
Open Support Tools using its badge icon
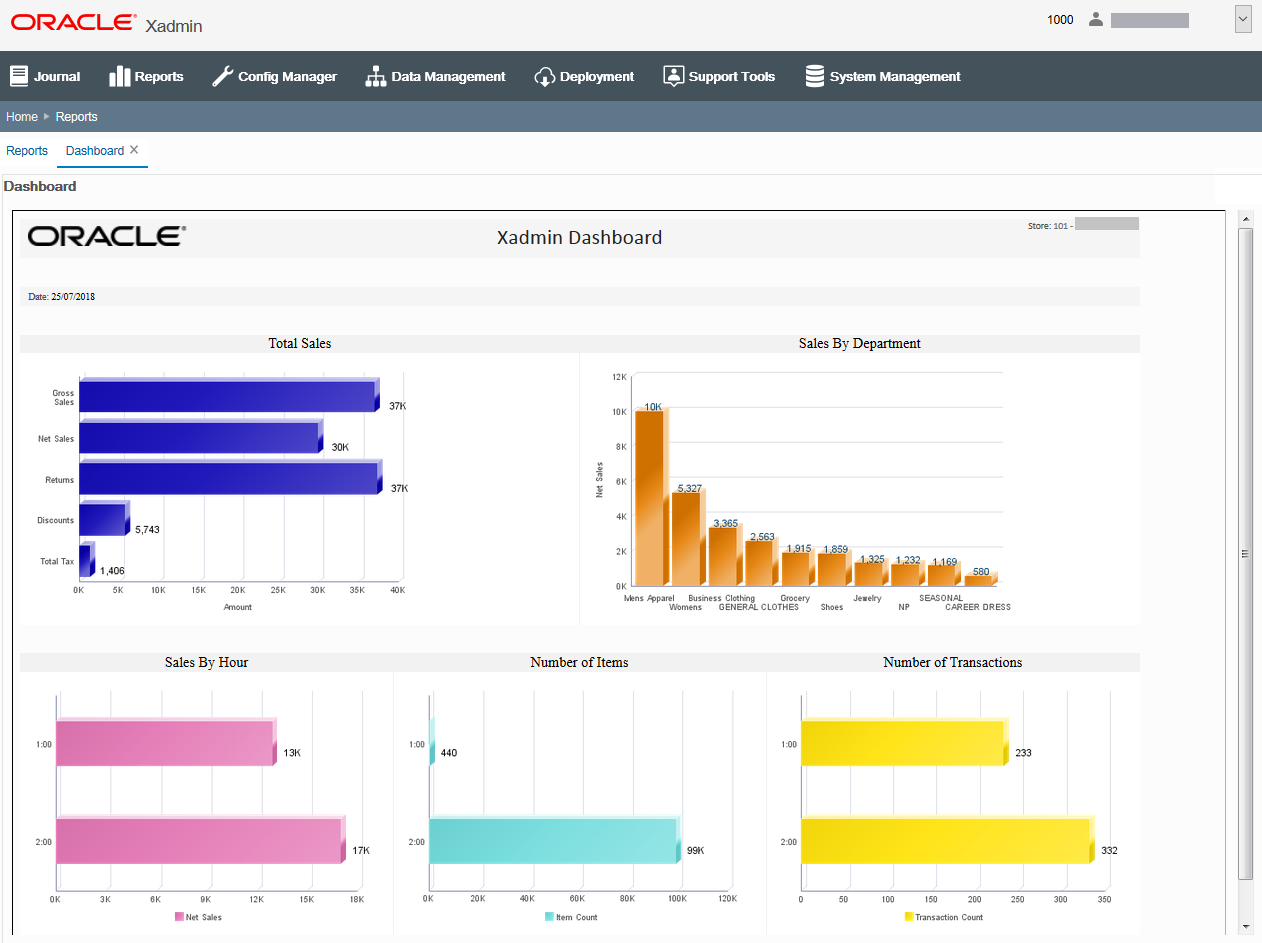673,75
